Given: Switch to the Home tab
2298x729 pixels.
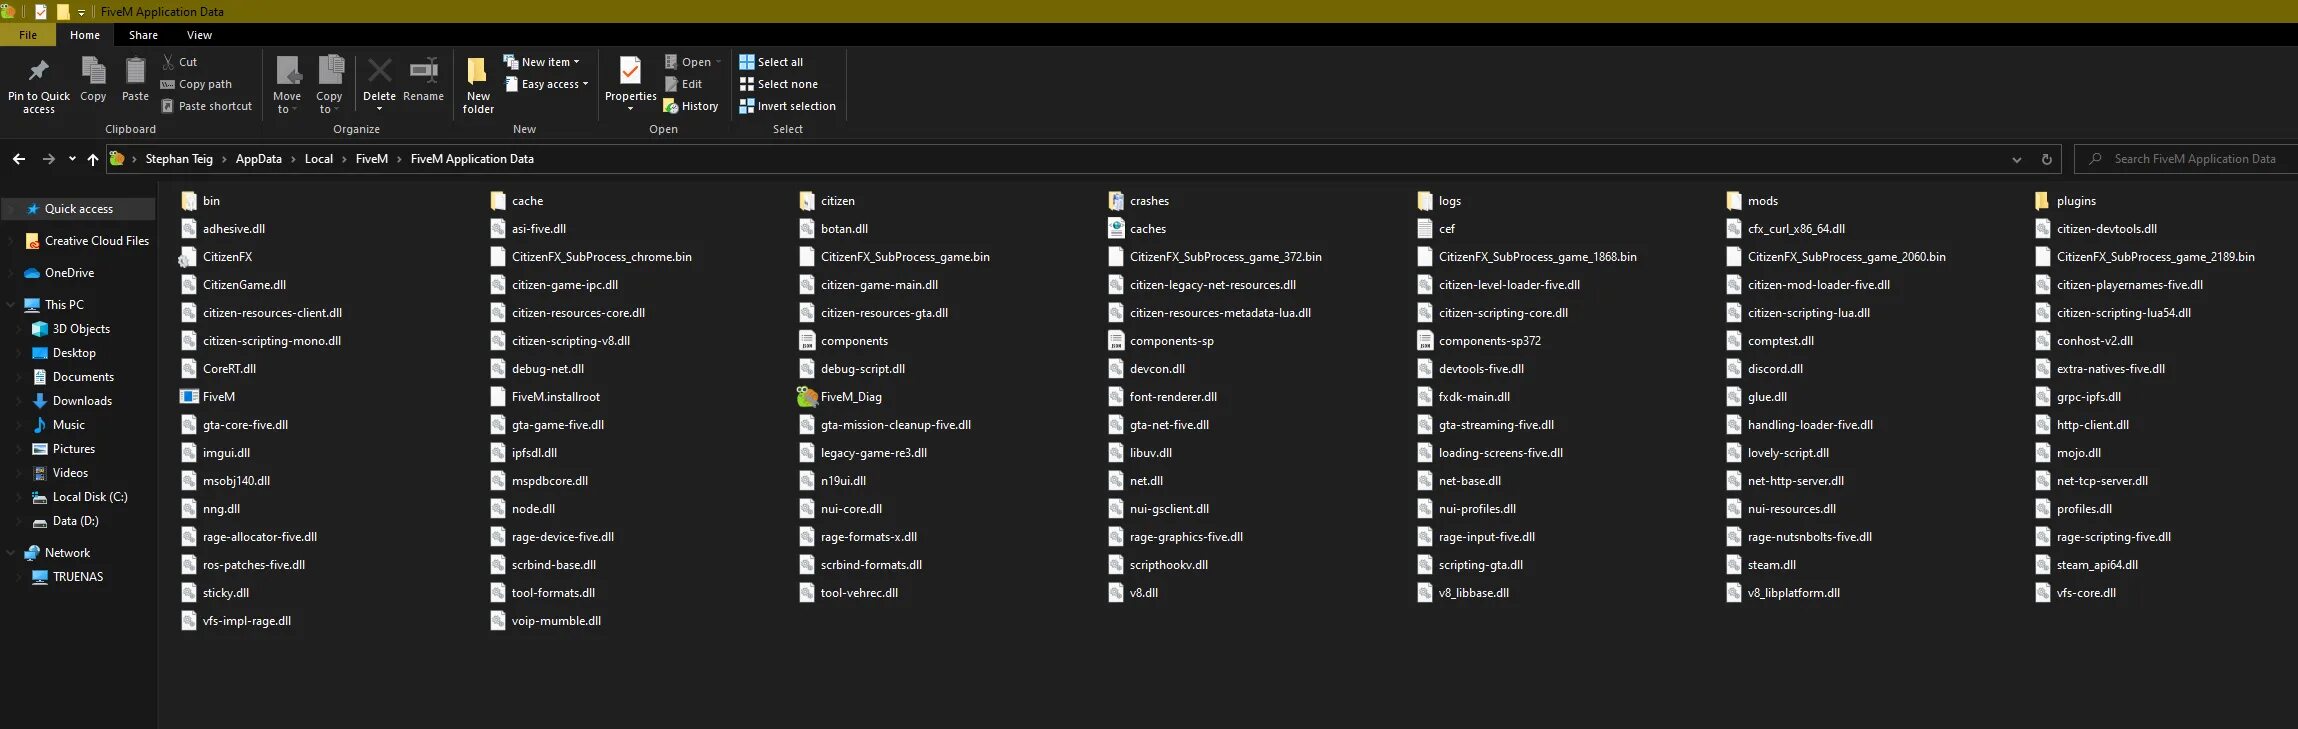Looking at the screenshot, I should click(85, 35).
